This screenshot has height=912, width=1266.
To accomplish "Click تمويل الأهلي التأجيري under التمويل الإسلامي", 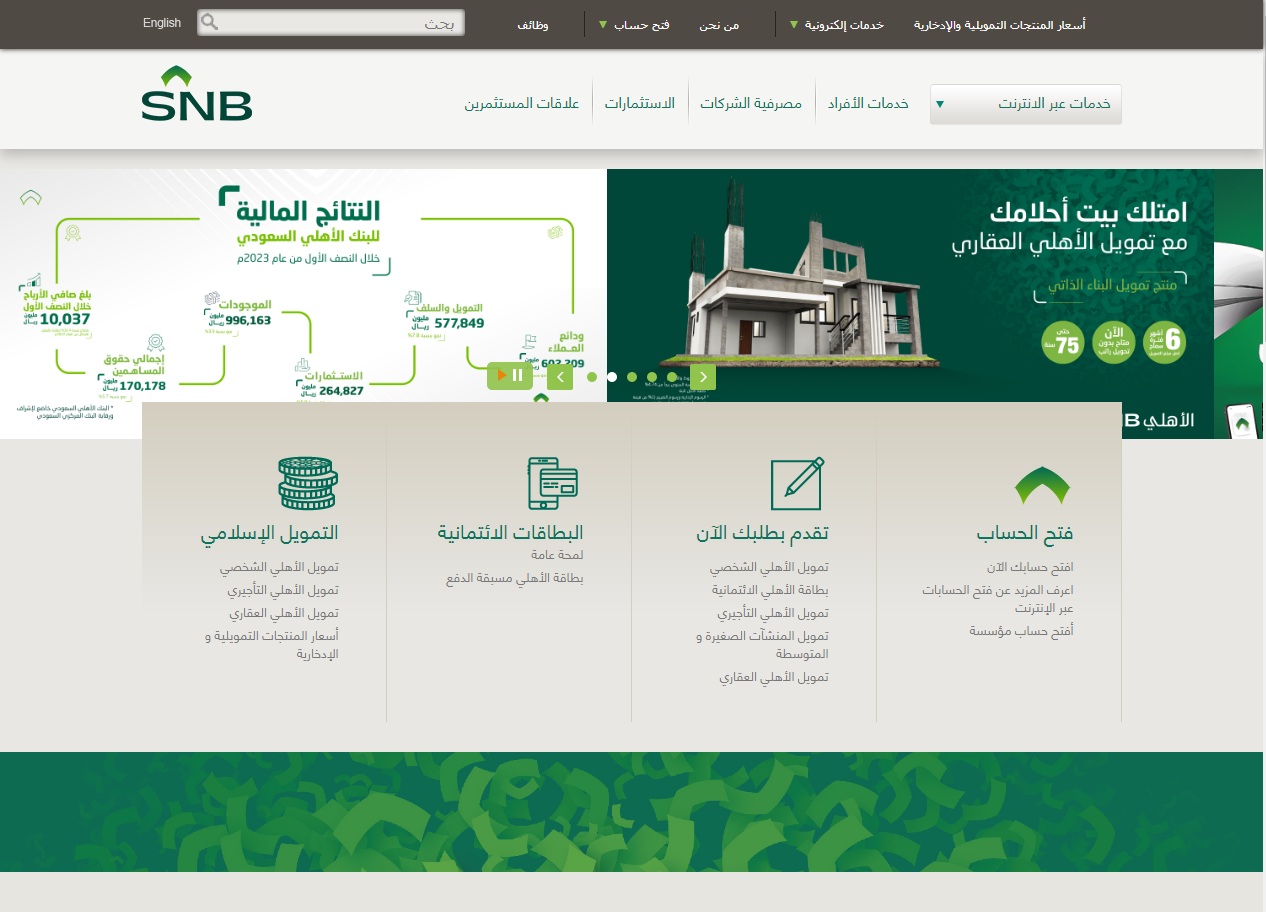I will tap(283, 590).
